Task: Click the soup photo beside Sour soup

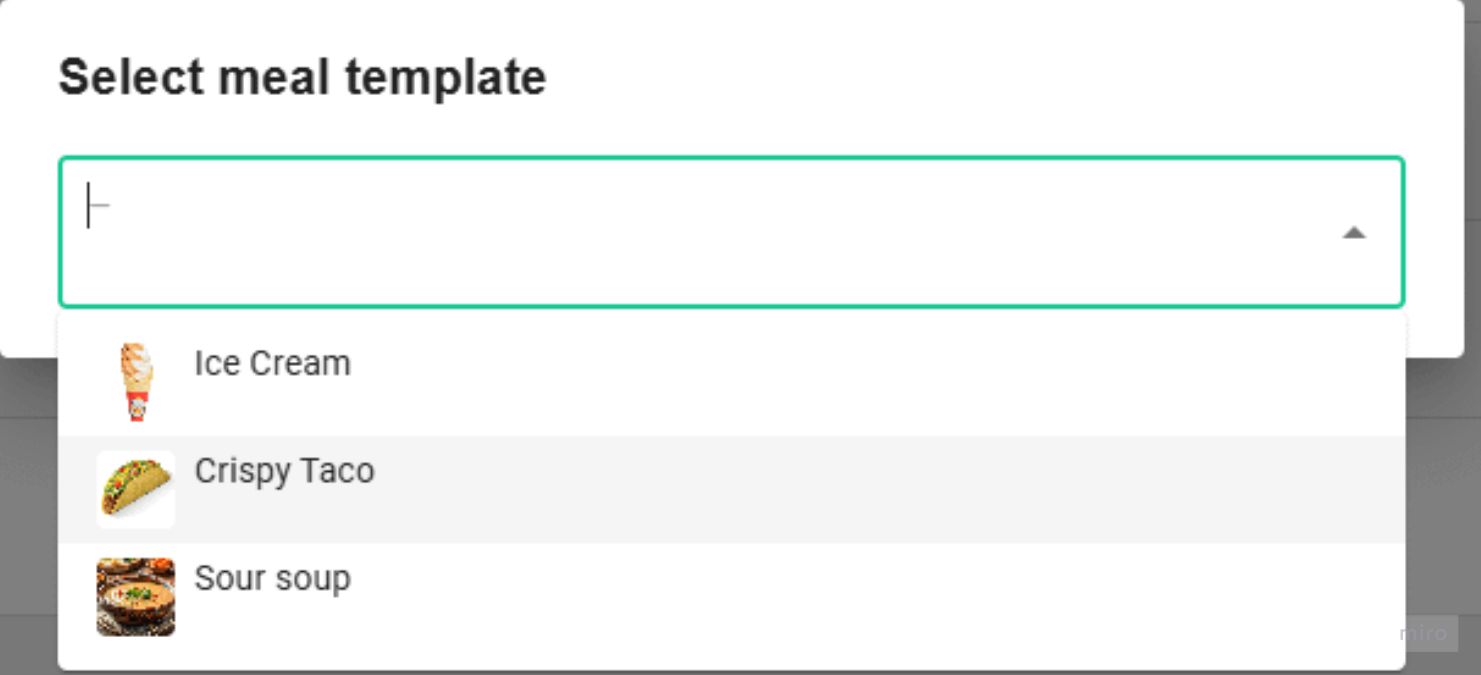Action: tap(135, 597)
